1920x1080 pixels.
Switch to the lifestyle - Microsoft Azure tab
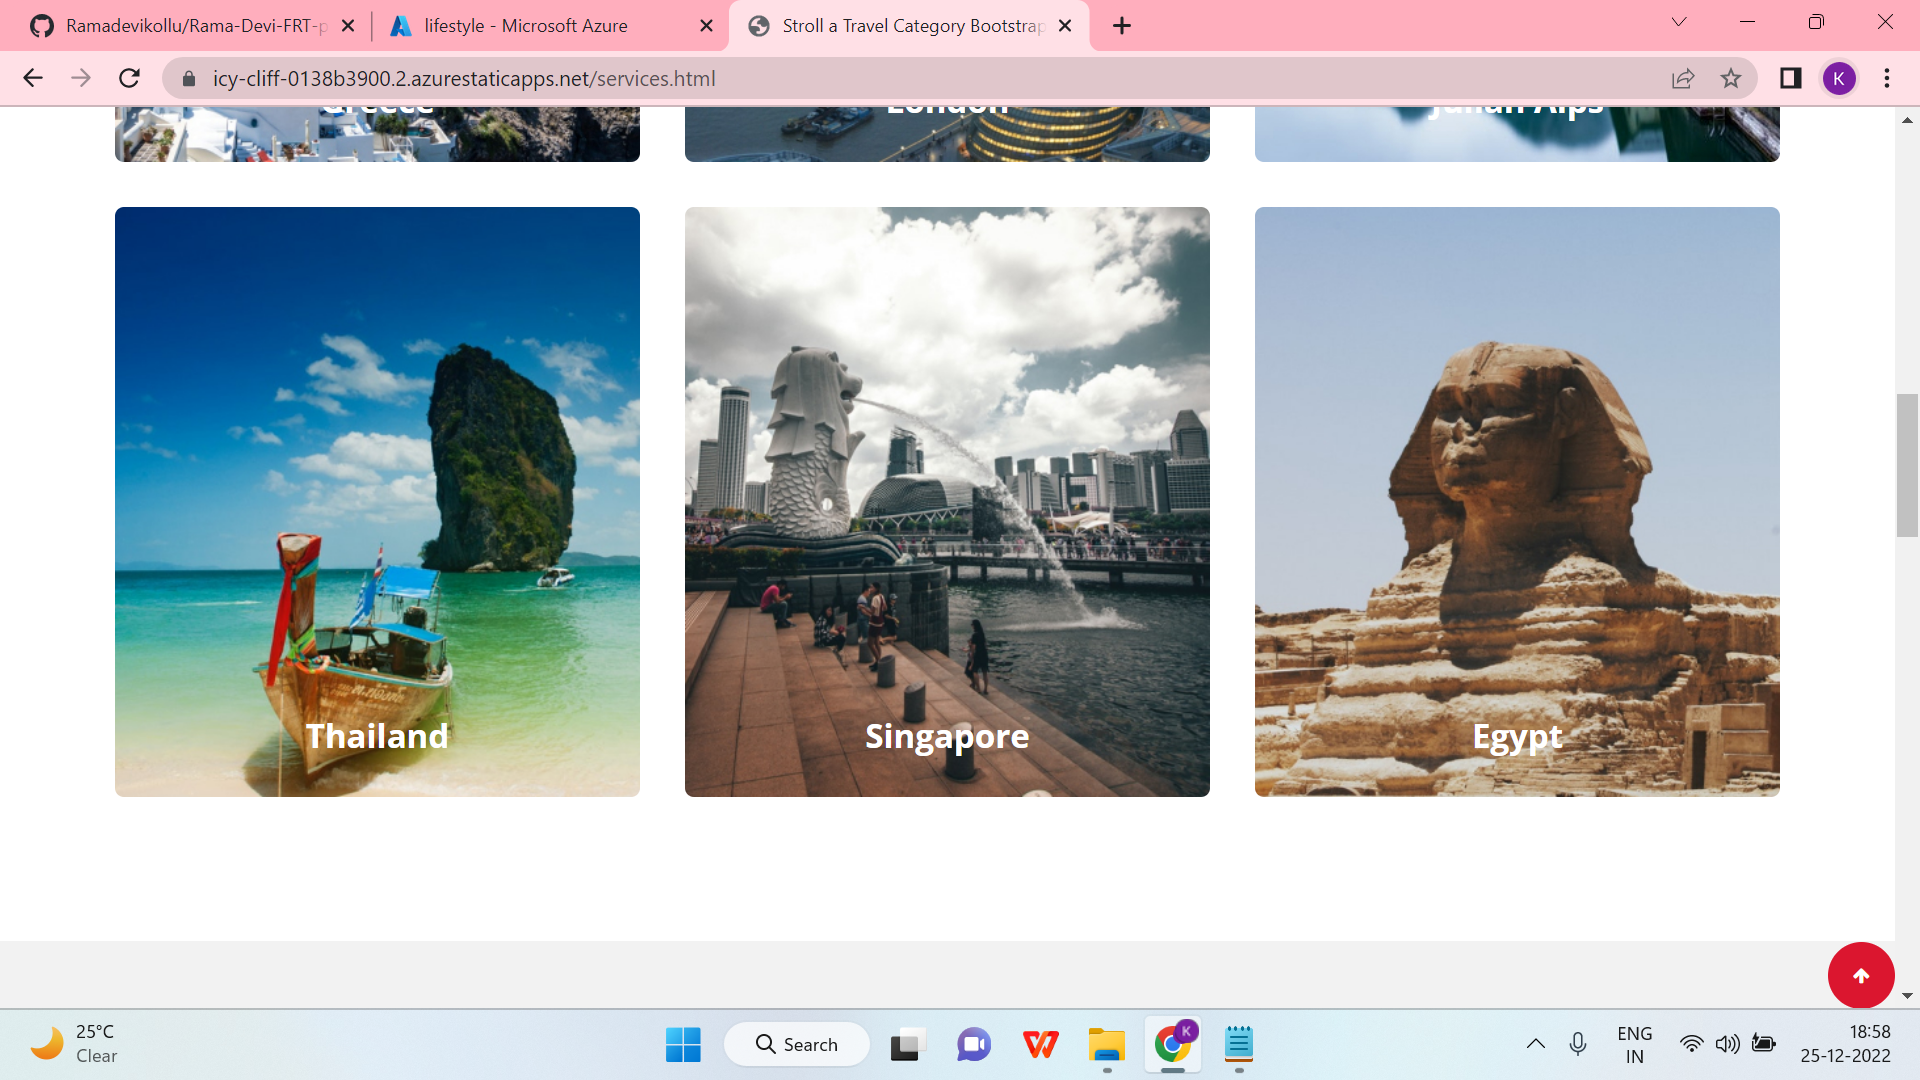click(525, 26)
